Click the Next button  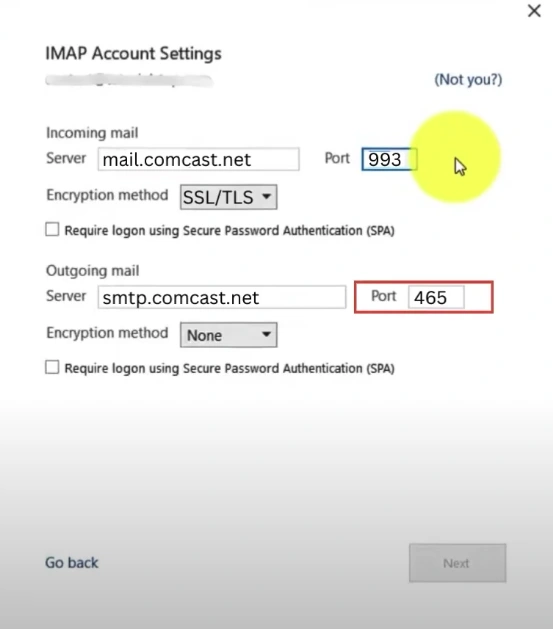(x=457, y=563)
